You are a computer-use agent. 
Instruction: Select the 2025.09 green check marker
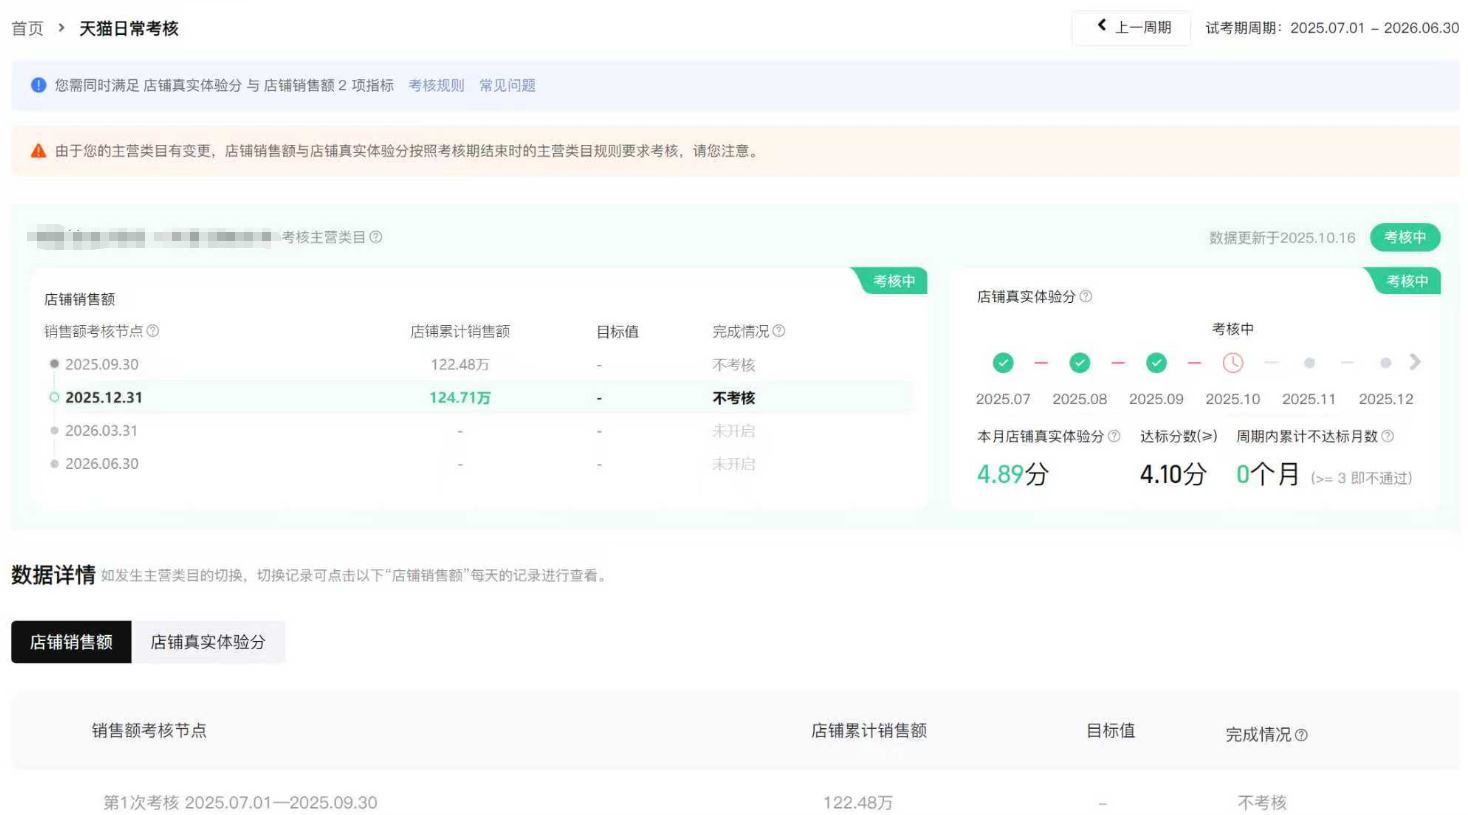click(x=1156, y=363)
